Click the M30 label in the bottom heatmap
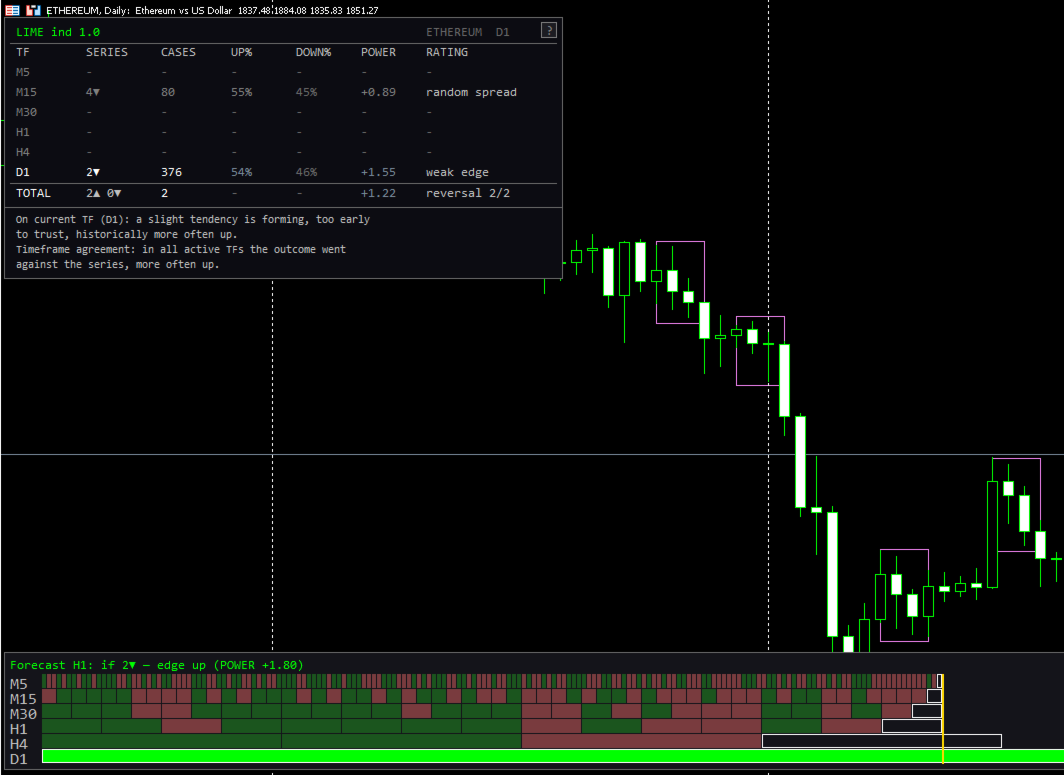 pos(23,714)
